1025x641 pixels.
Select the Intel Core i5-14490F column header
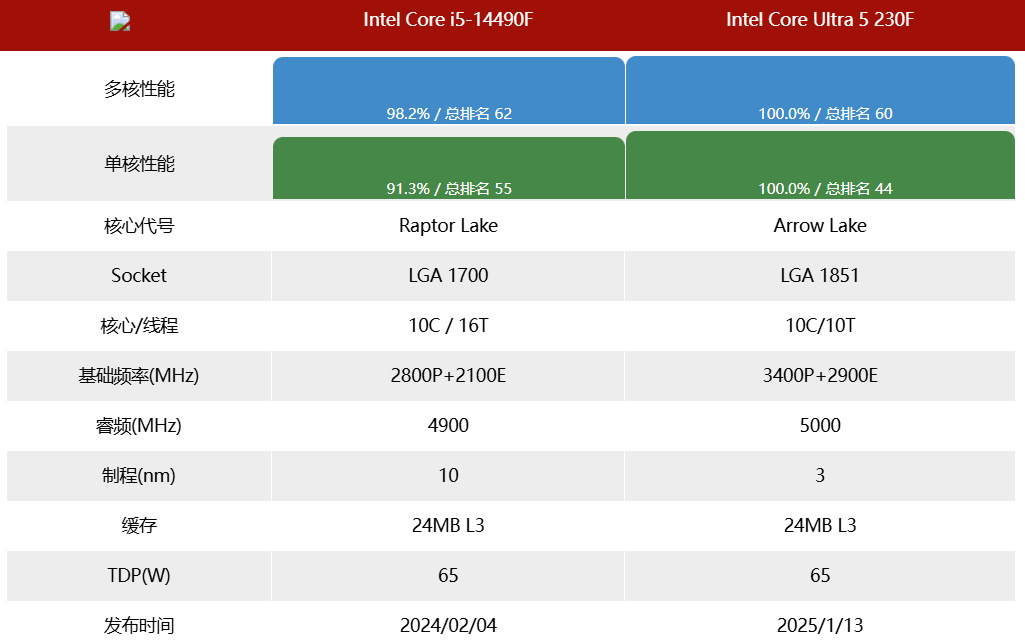[x=448, y=20]
